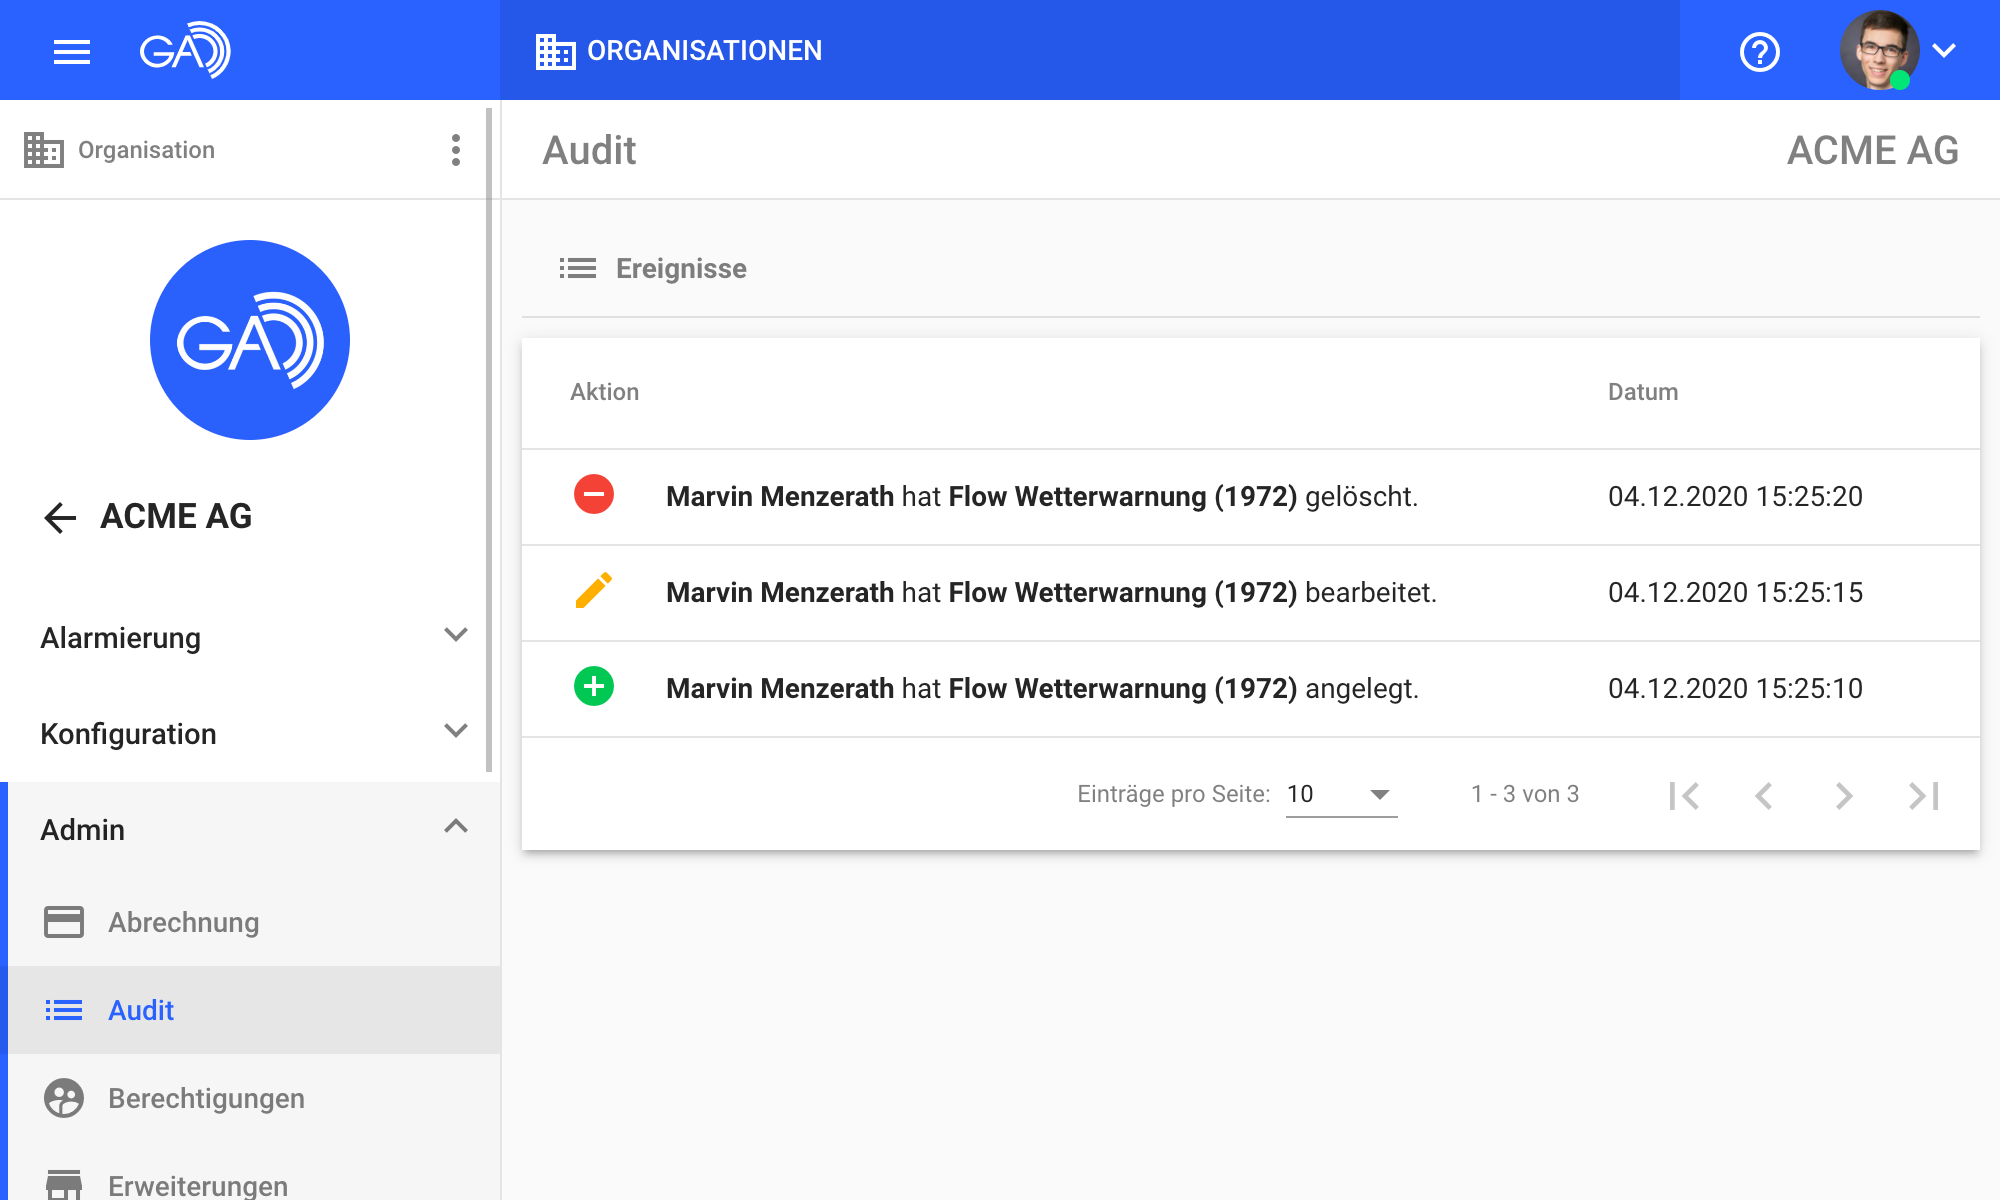Open the organisation three-dot options menu

pos(456,150)
